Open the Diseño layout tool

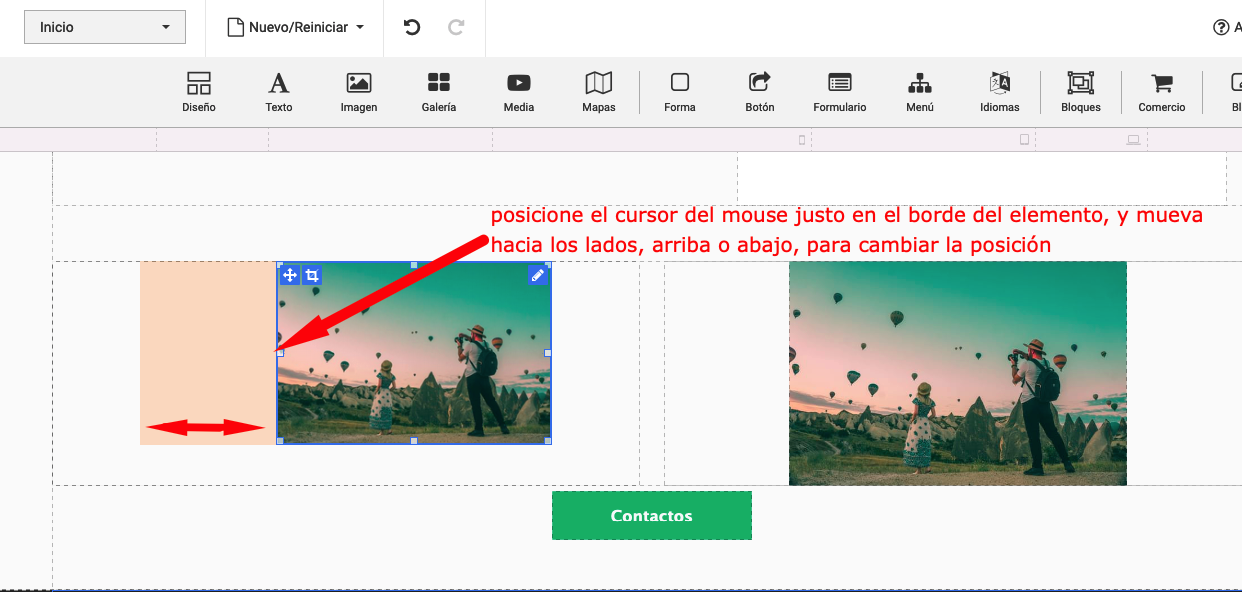coord(199,92)
